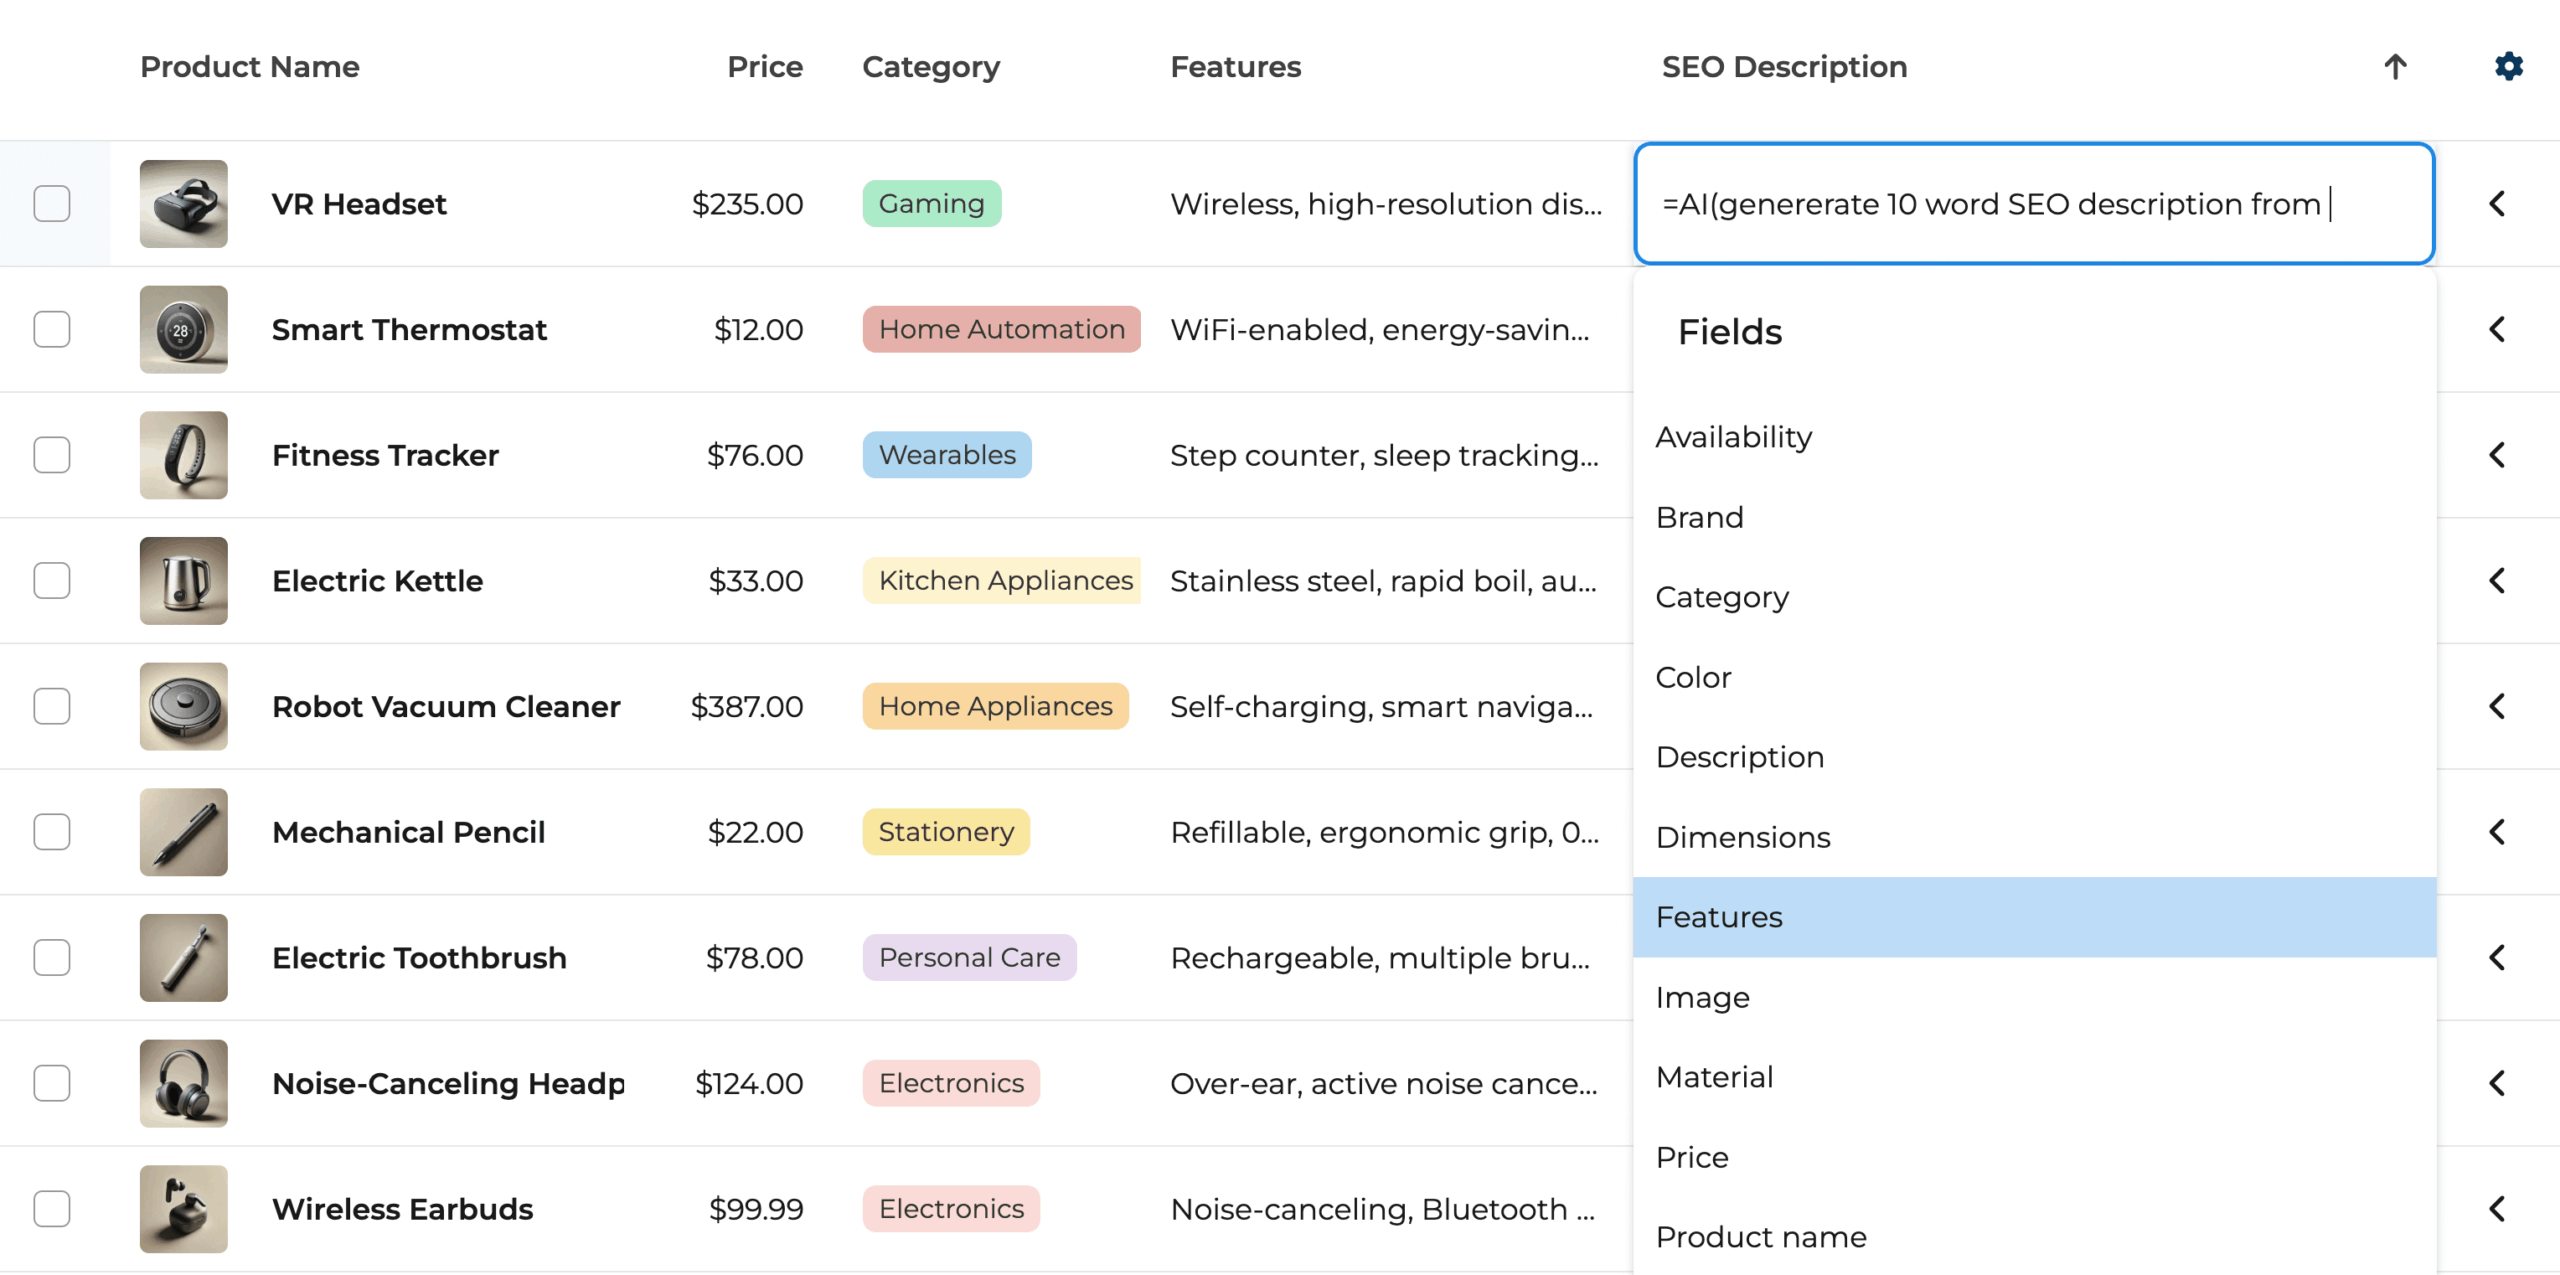The image size is (2560, 1275).
Task: Select Product name from the Fields list
Action: coord(1760,1237)
